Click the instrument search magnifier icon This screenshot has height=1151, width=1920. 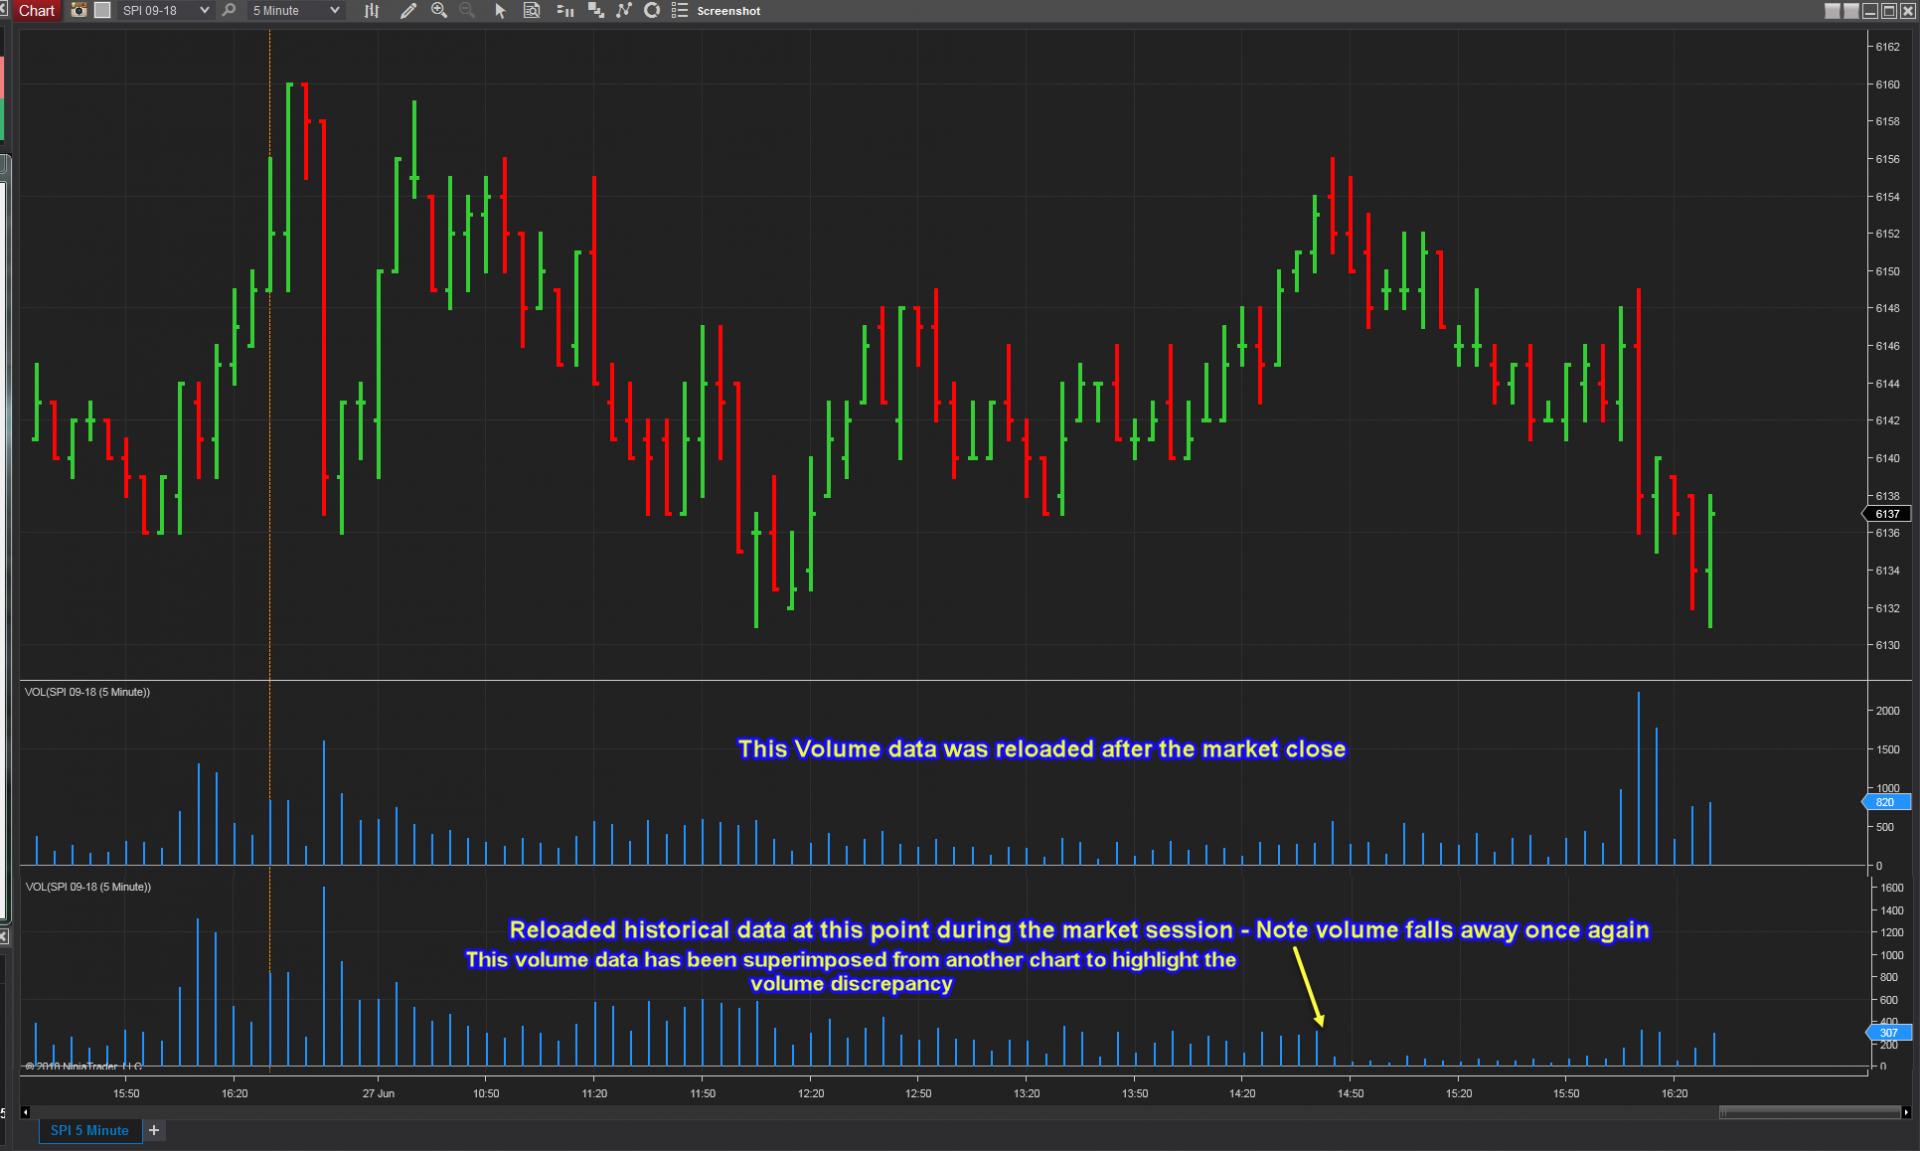[230, 11]
